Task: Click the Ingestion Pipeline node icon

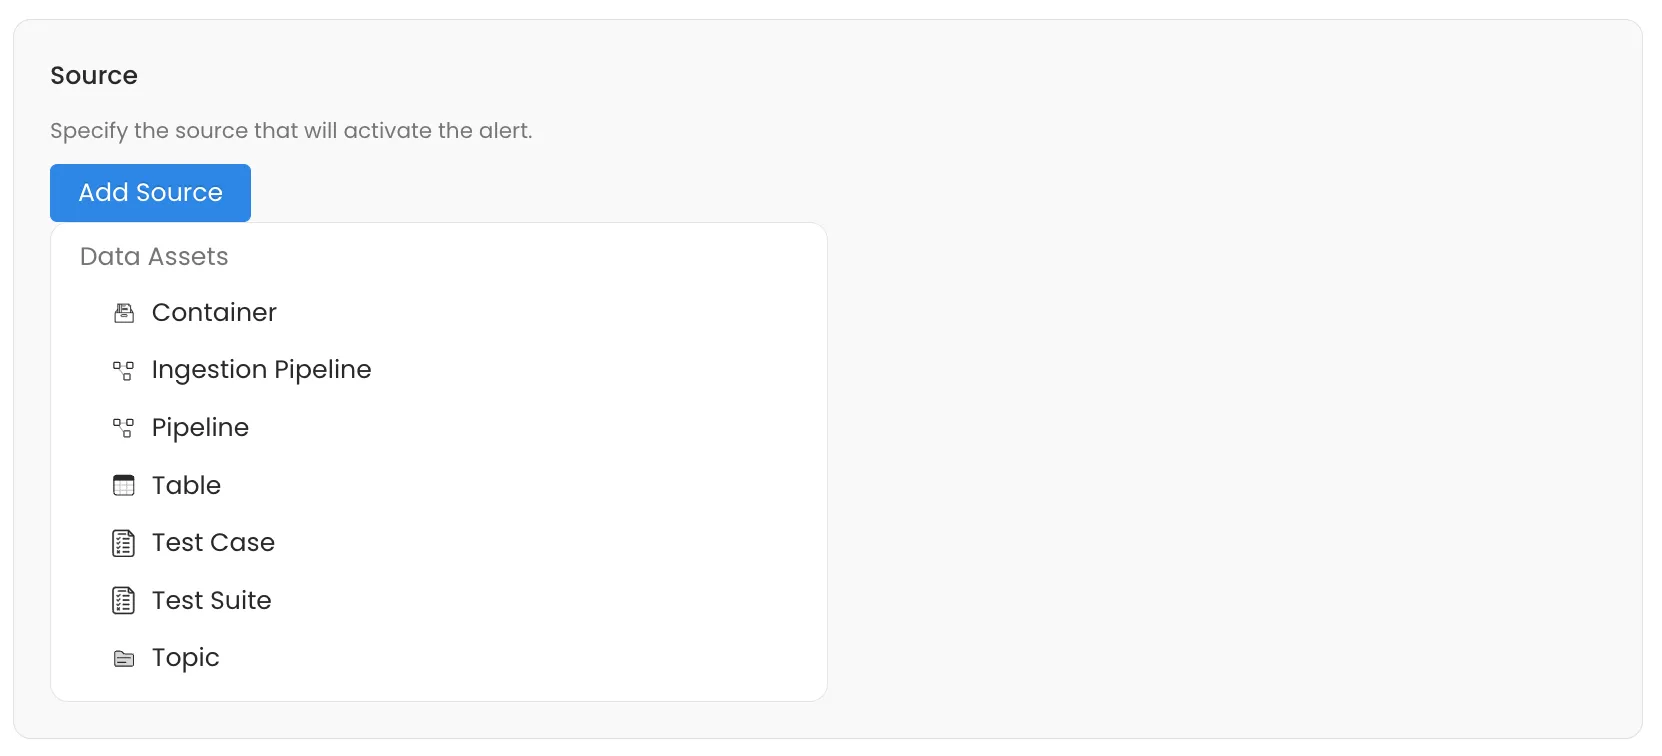Action: pos(124,370)
